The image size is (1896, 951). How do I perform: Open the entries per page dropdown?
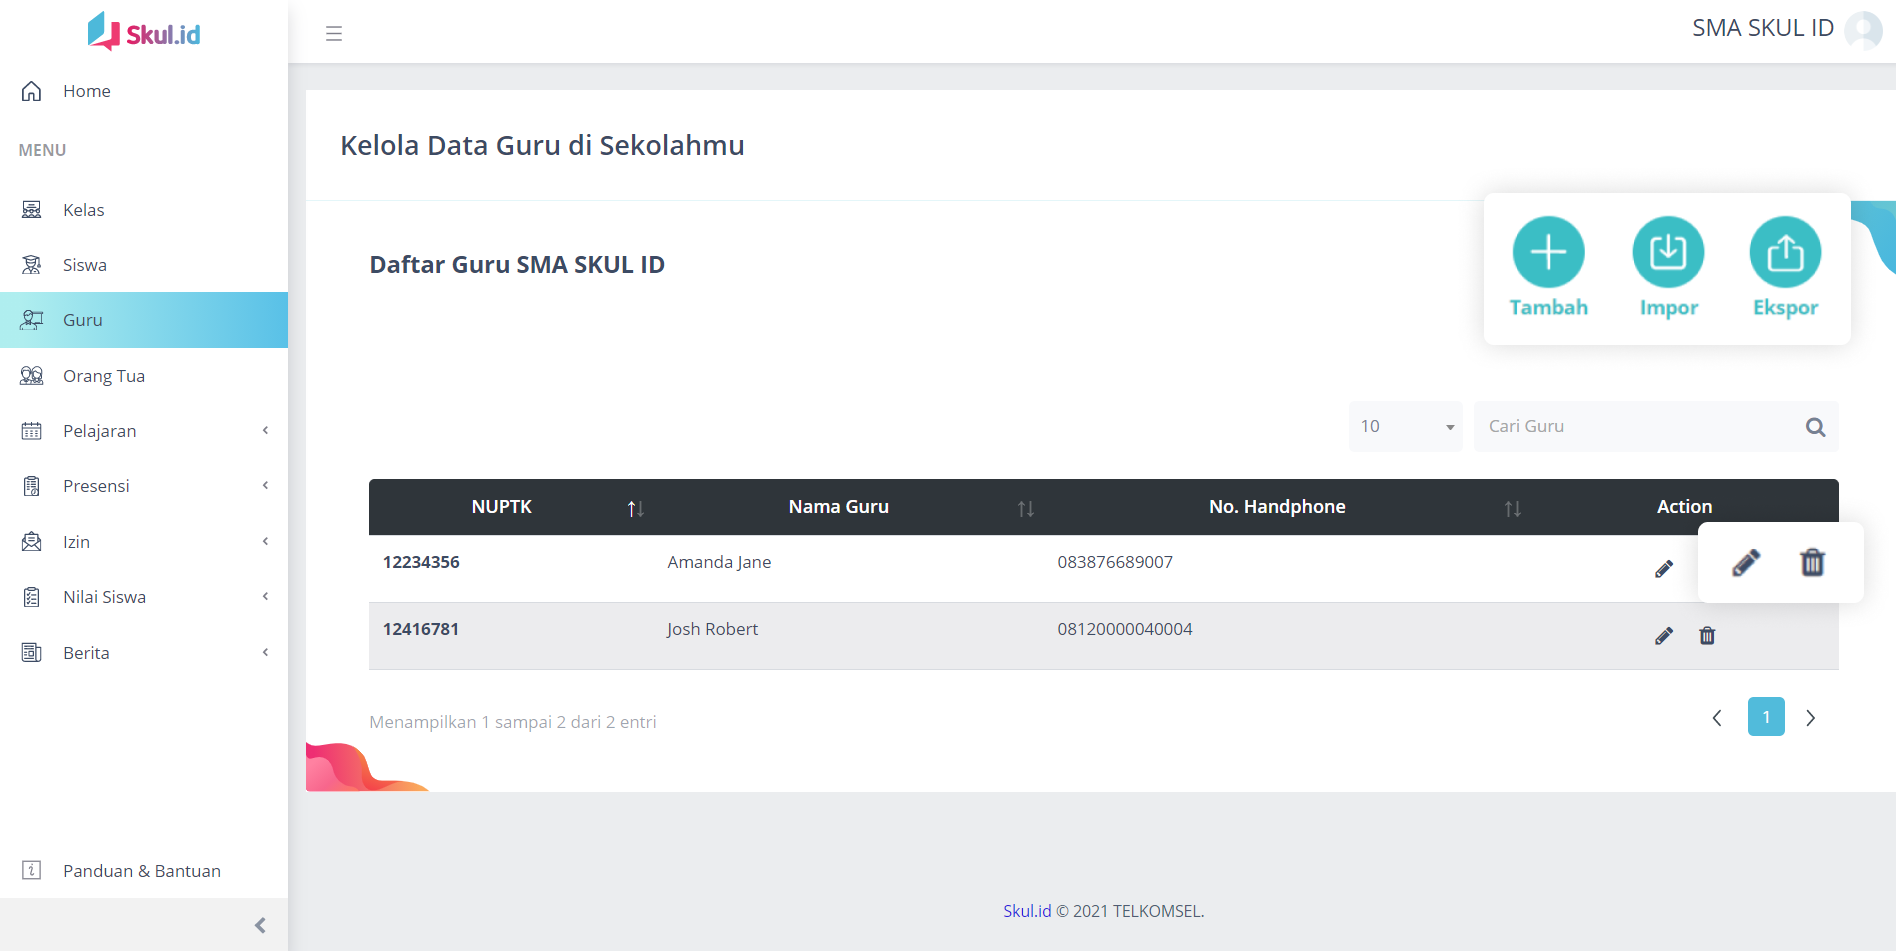click(1405, 427)
